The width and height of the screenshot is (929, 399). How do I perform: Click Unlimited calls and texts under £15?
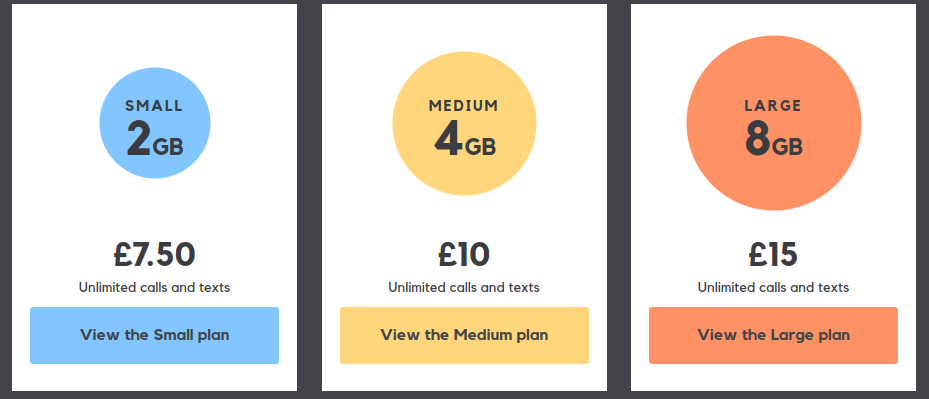(774, 288)
